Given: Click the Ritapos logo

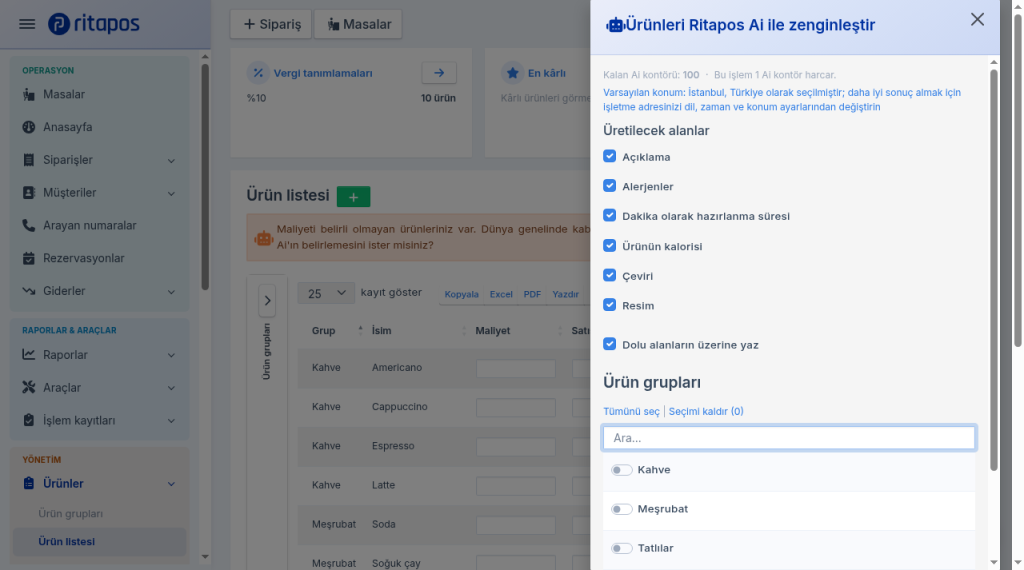Looking at the screenshot, I should pos(94,24).
